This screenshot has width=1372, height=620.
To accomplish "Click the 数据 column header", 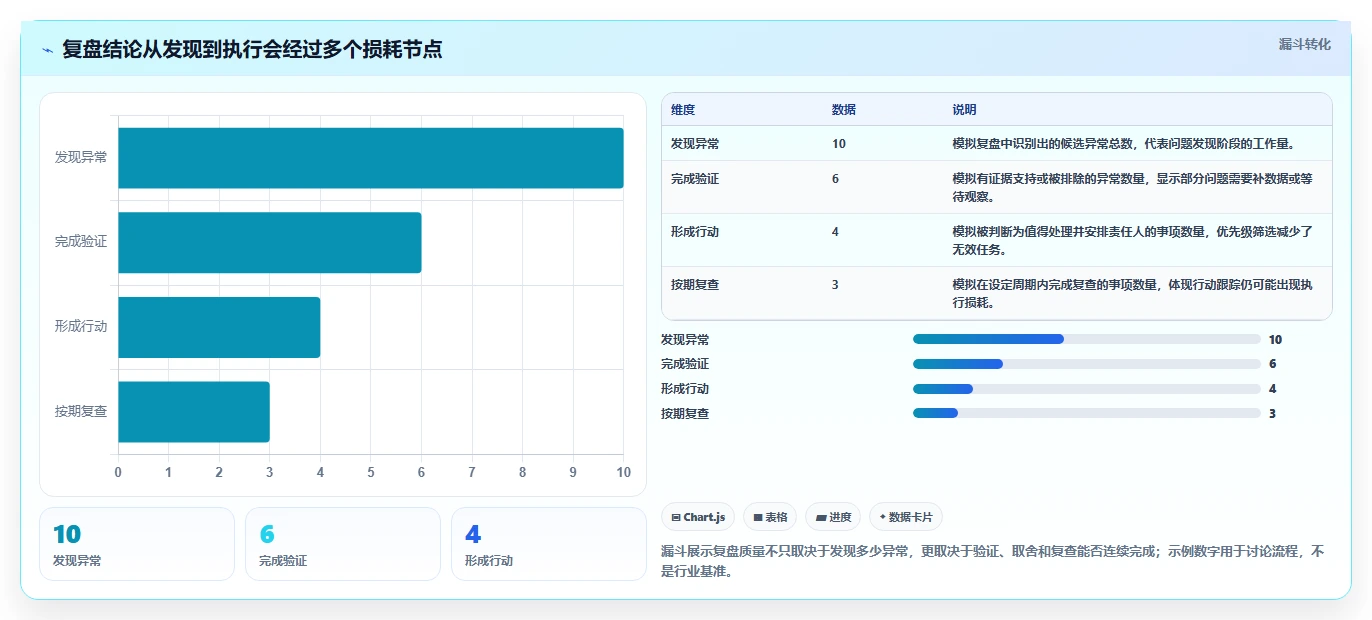I will point(844,109).
